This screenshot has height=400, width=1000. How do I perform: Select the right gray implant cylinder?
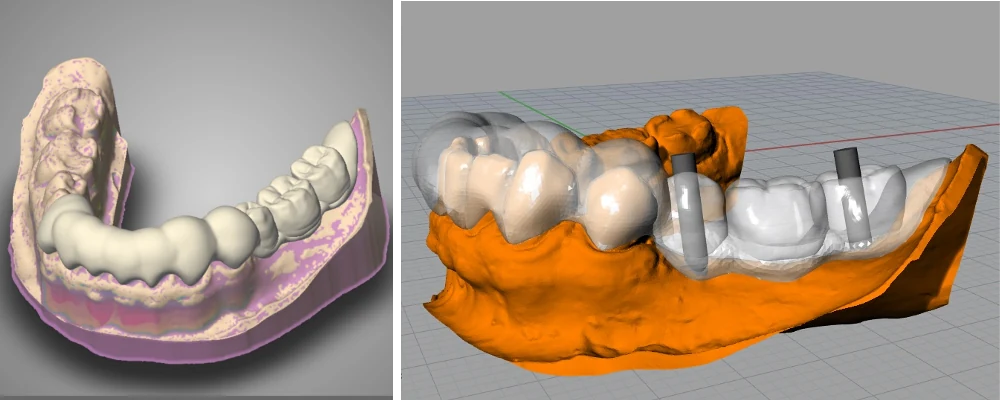(x=854, y=197)
